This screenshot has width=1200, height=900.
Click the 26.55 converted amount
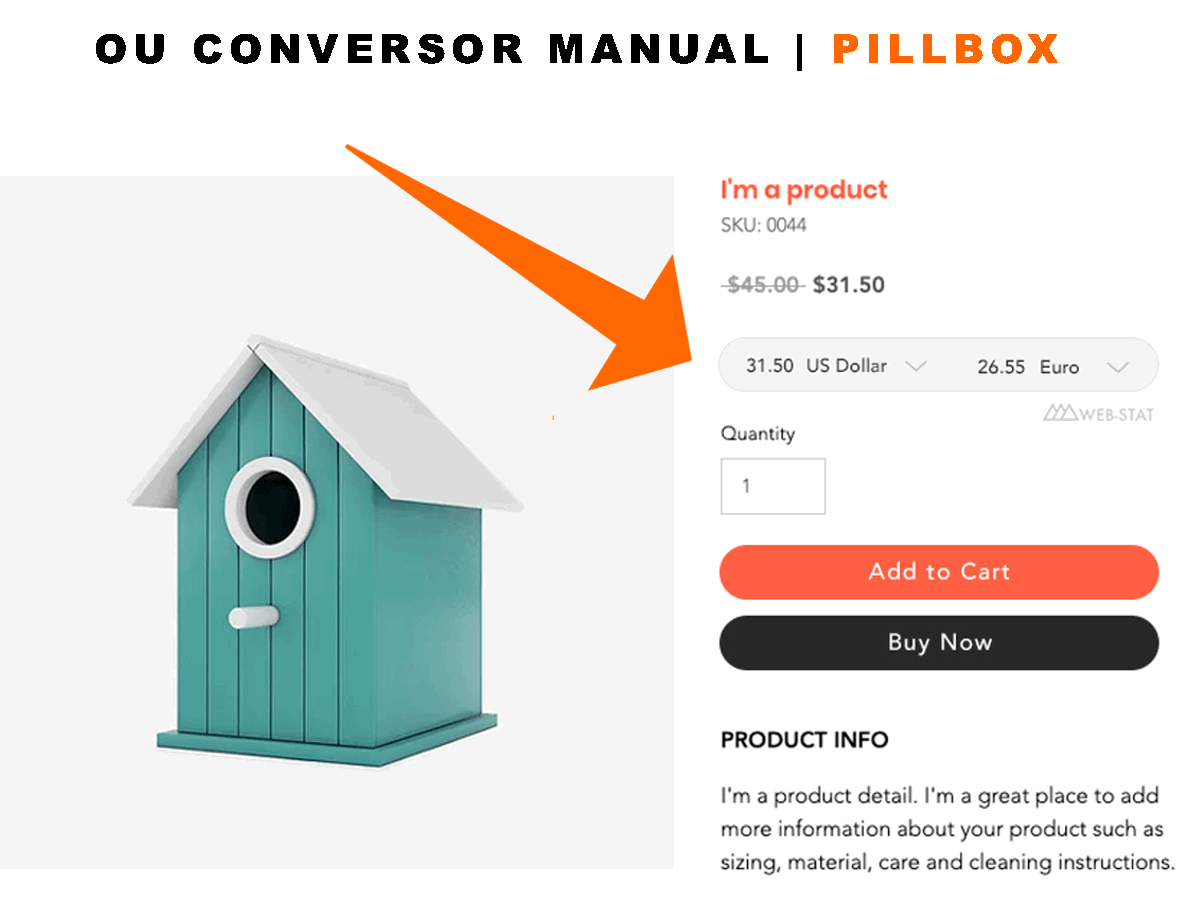[x=1001, y=367]
